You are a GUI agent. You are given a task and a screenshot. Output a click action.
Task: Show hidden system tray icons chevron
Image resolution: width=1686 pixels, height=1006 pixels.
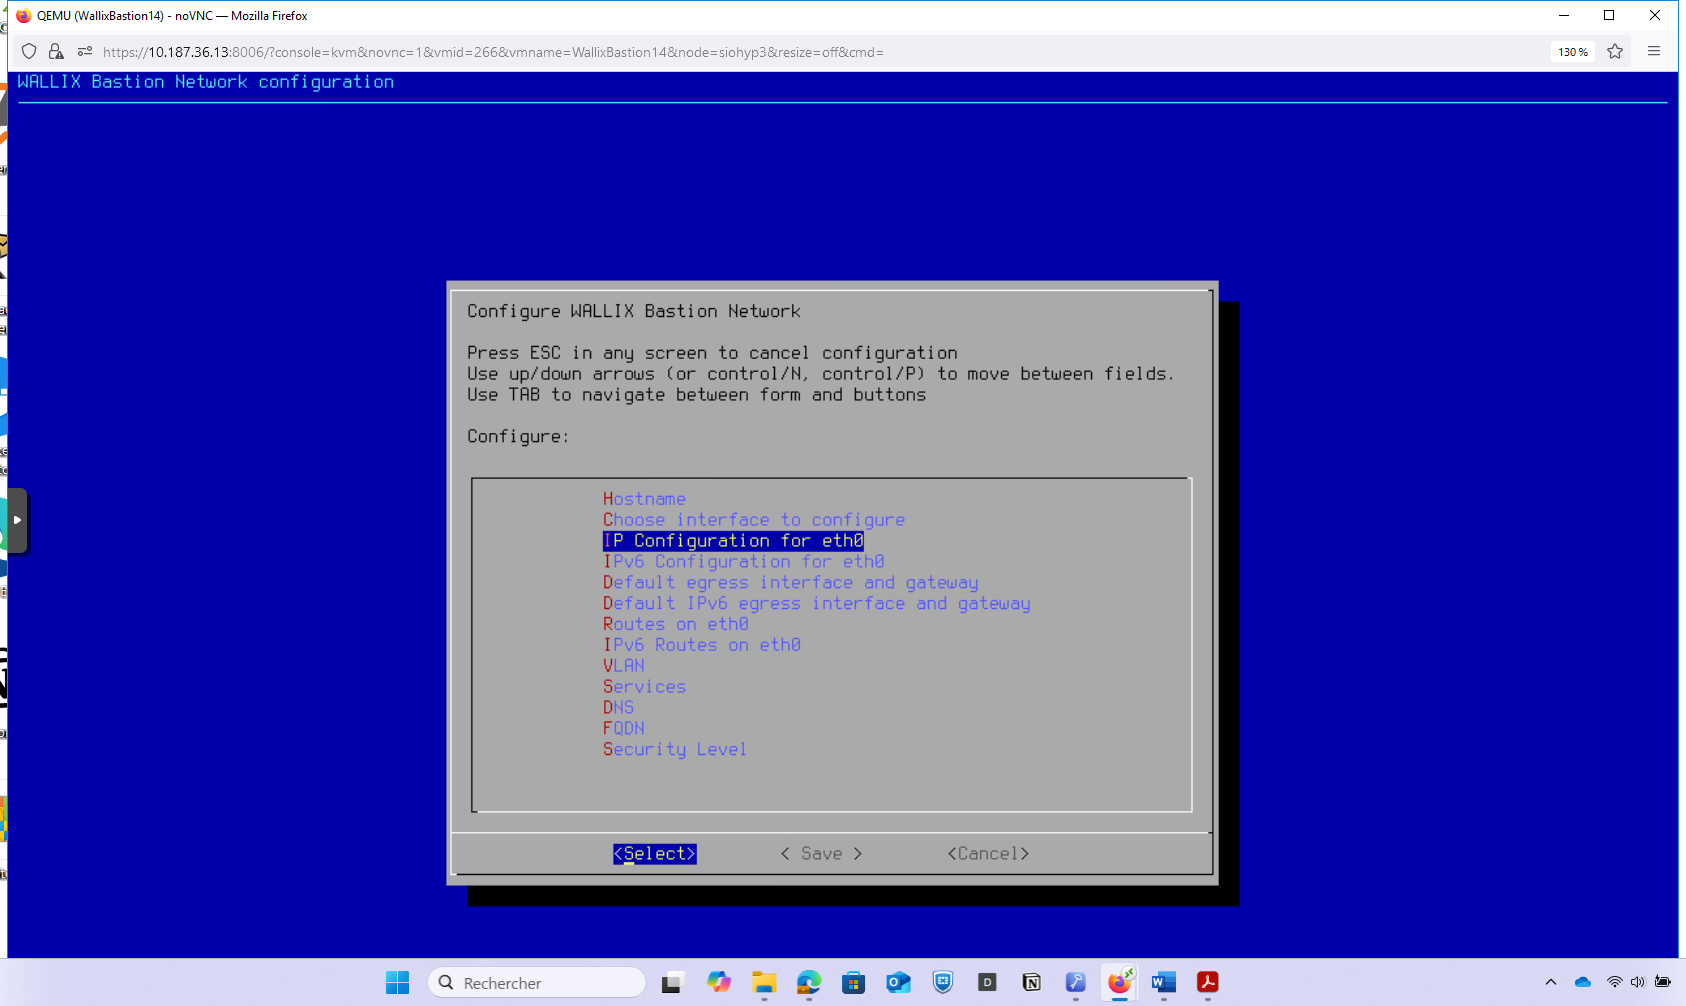pyautogui.click(x=1550, y=983)
